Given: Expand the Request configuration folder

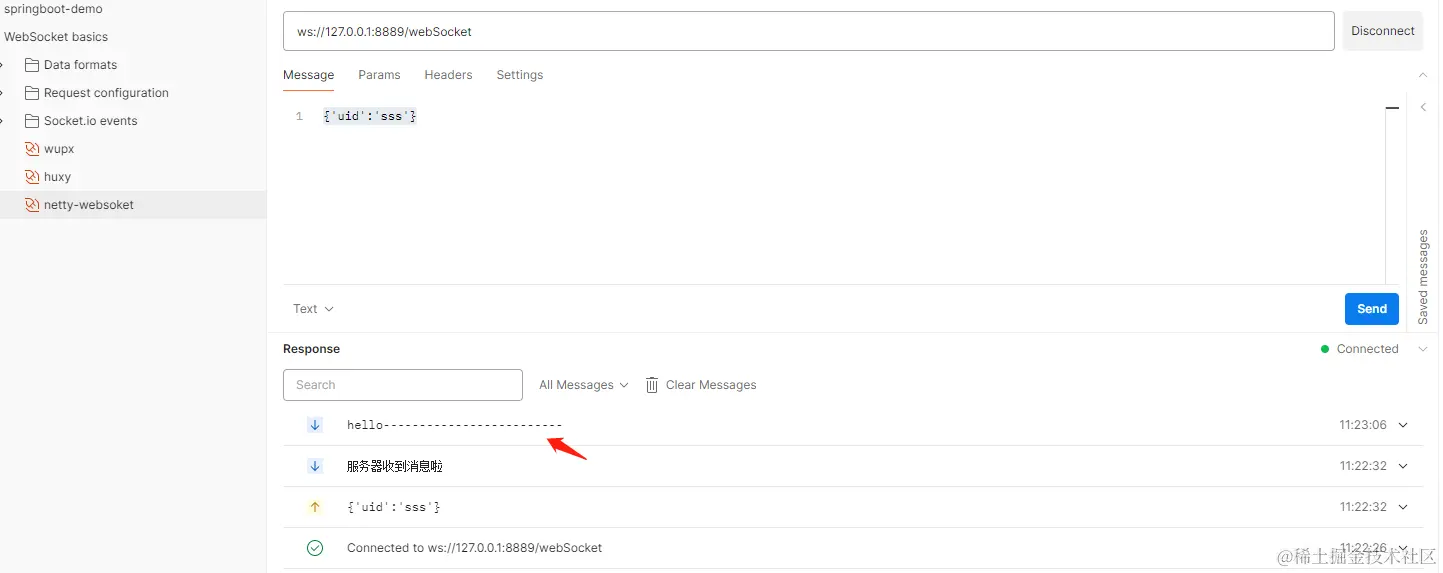Looking at the screenshot, I should click(x=96, y=93).
